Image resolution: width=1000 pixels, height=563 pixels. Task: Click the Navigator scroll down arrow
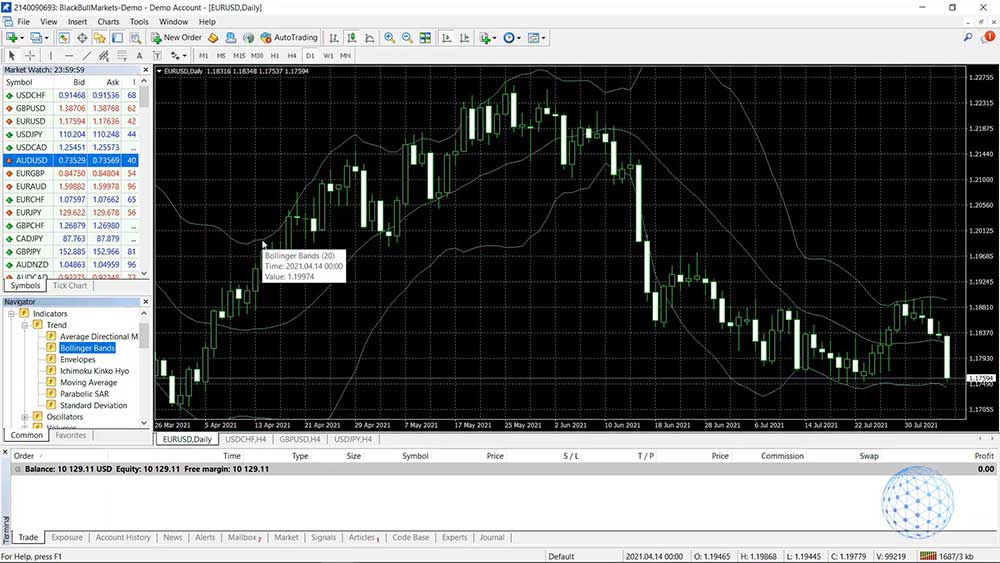144,423
